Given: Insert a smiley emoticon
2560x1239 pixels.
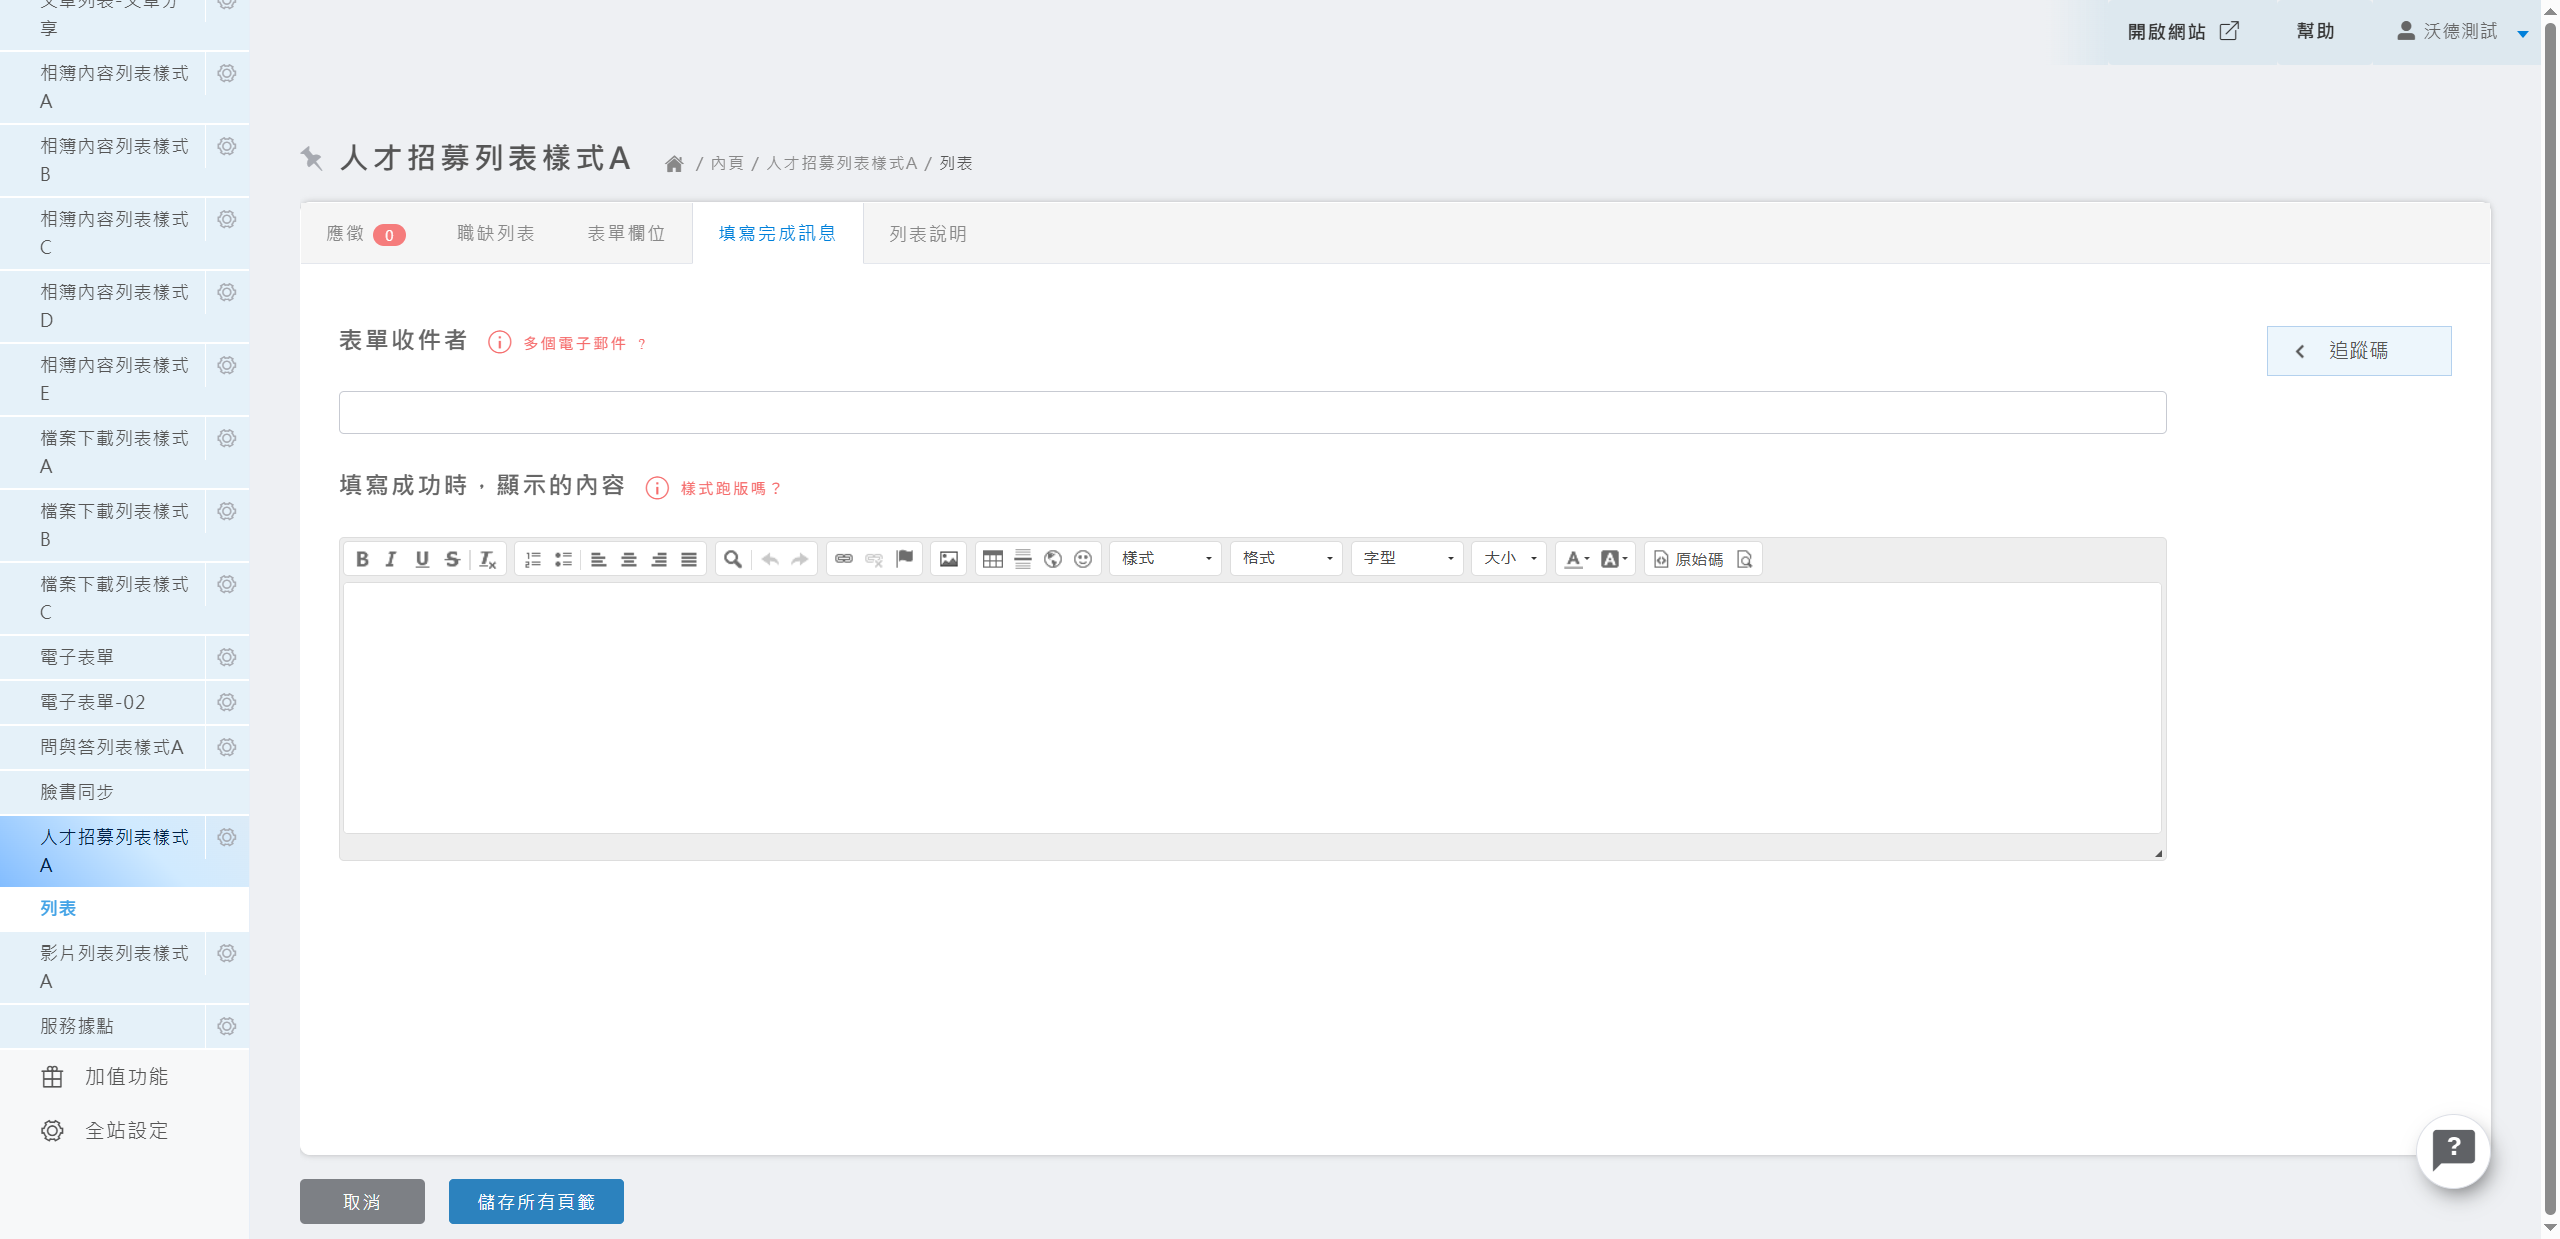Looking at the screenshot, I should 1082,558.
